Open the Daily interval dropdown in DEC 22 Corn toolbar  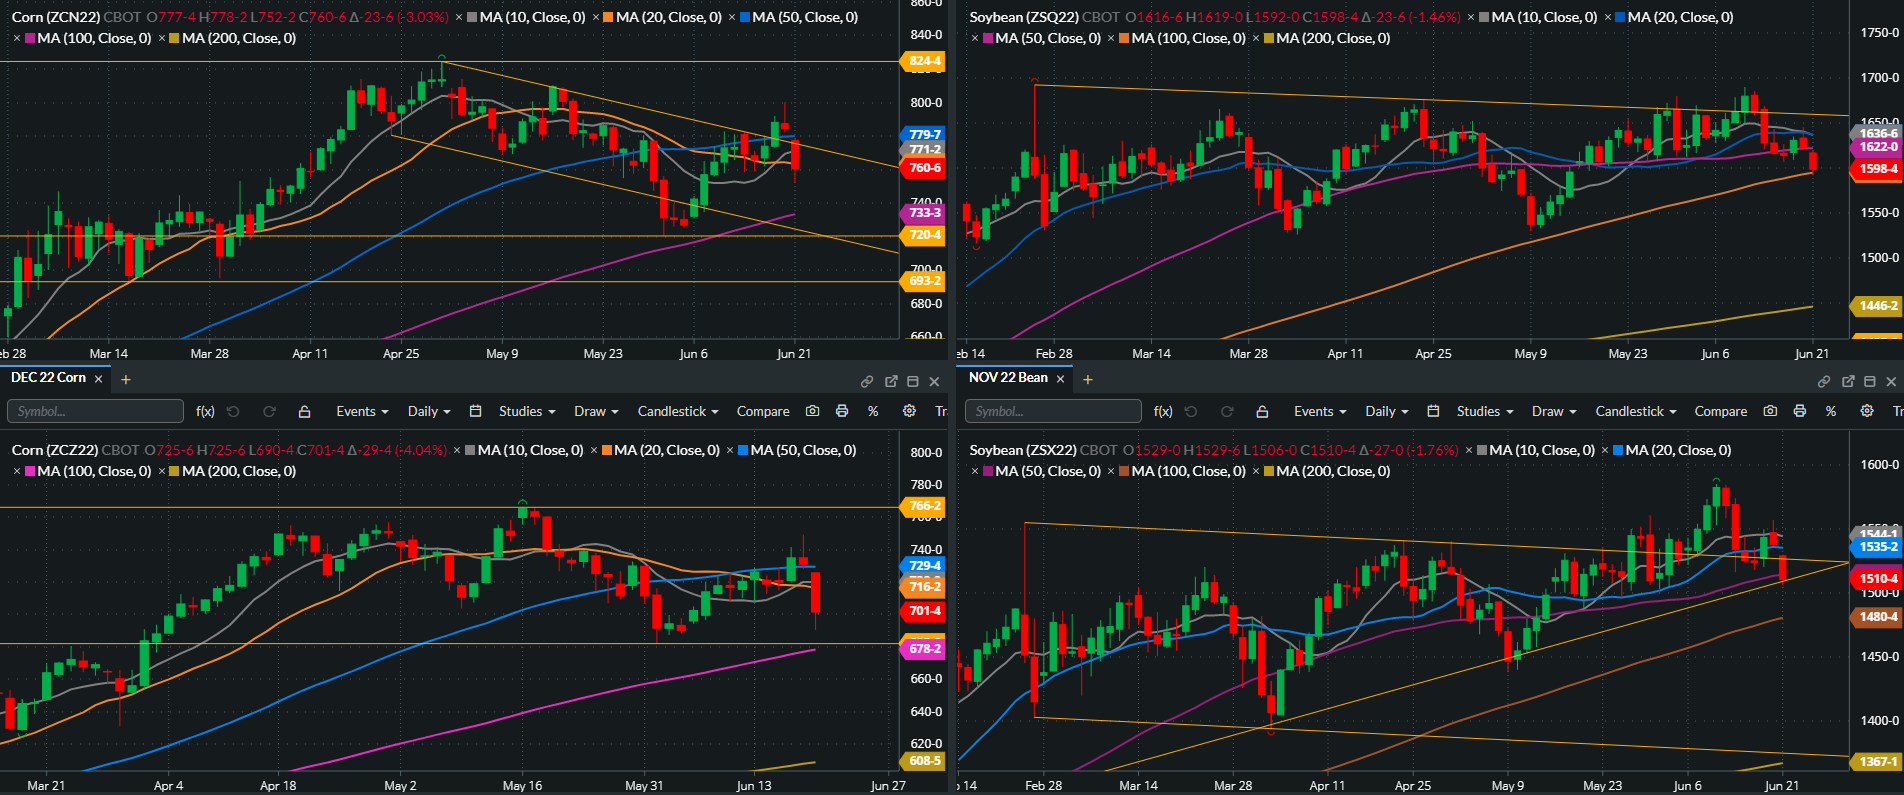tap(429, 411)
